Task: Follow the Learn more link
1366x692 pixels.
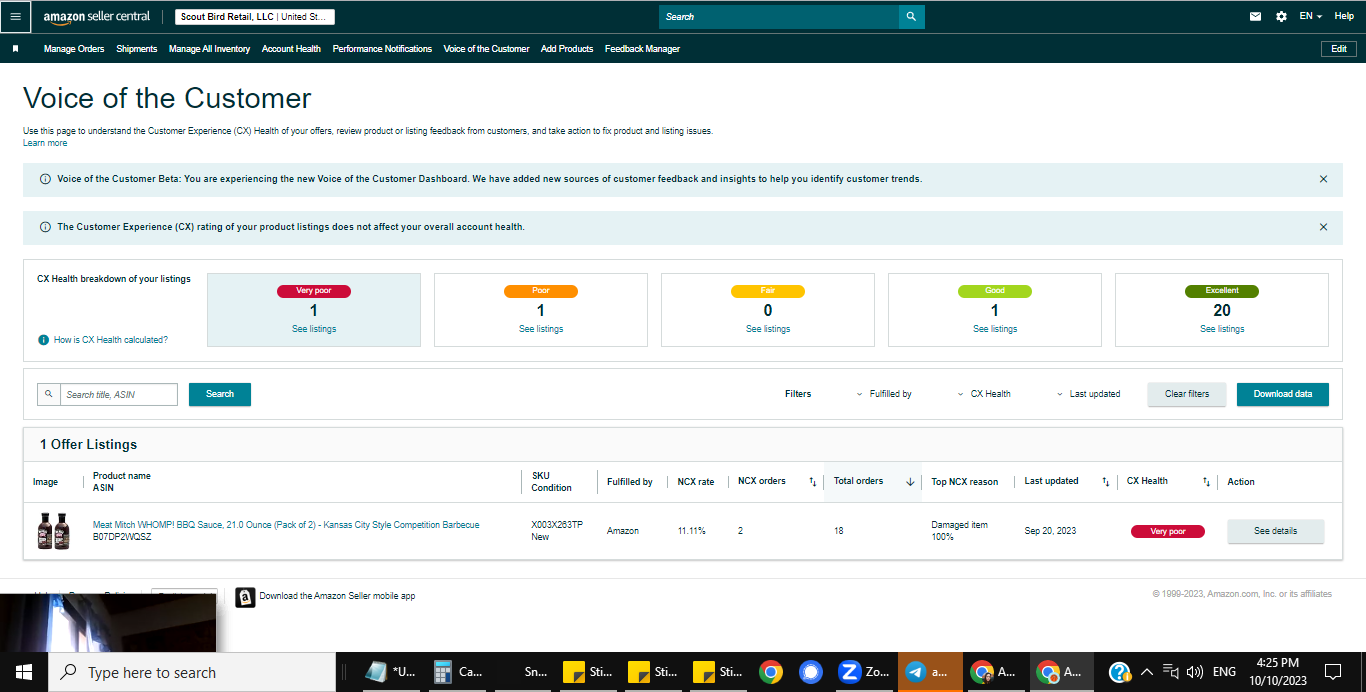Action: coord(45,143)
